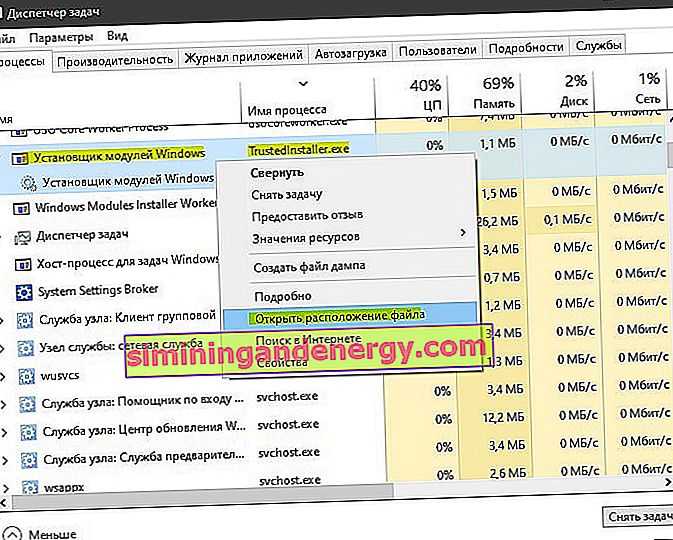
Task: Switch to the Производительность tab
Action: 115,61
